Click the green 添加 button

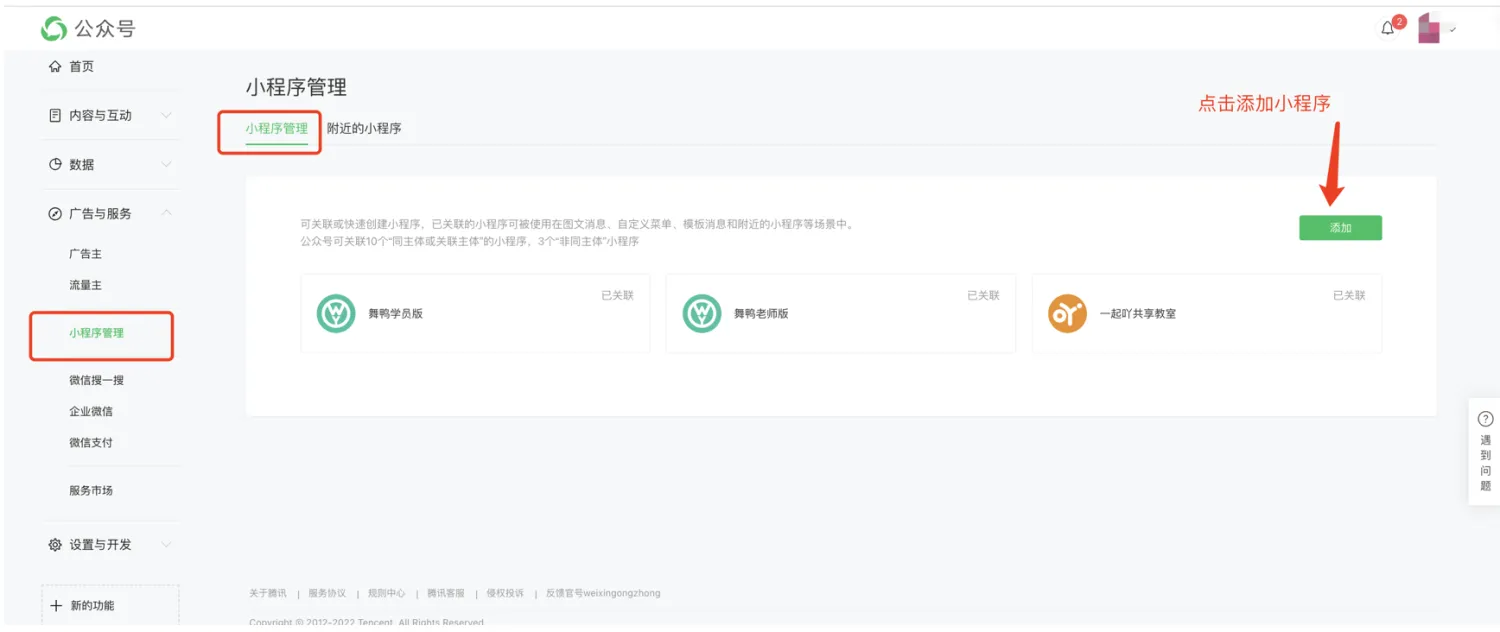click(x=1340, y=228)
